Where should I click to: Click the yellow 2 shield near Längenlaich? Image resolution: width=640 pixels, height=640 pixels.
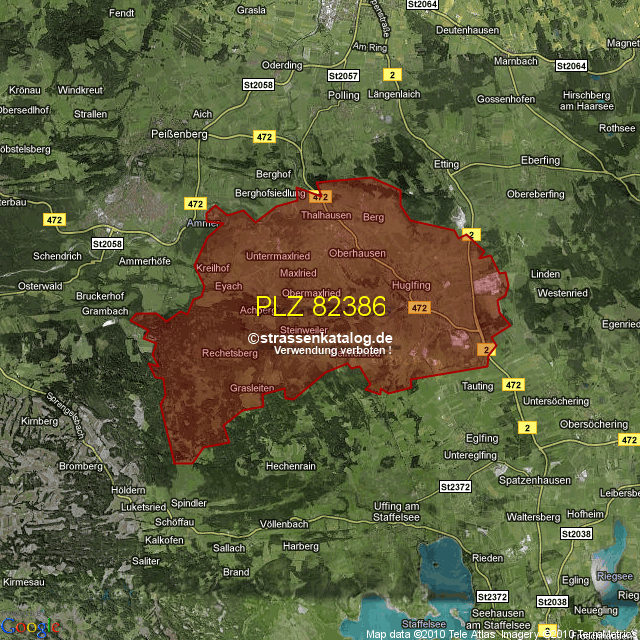pos(393,75)
